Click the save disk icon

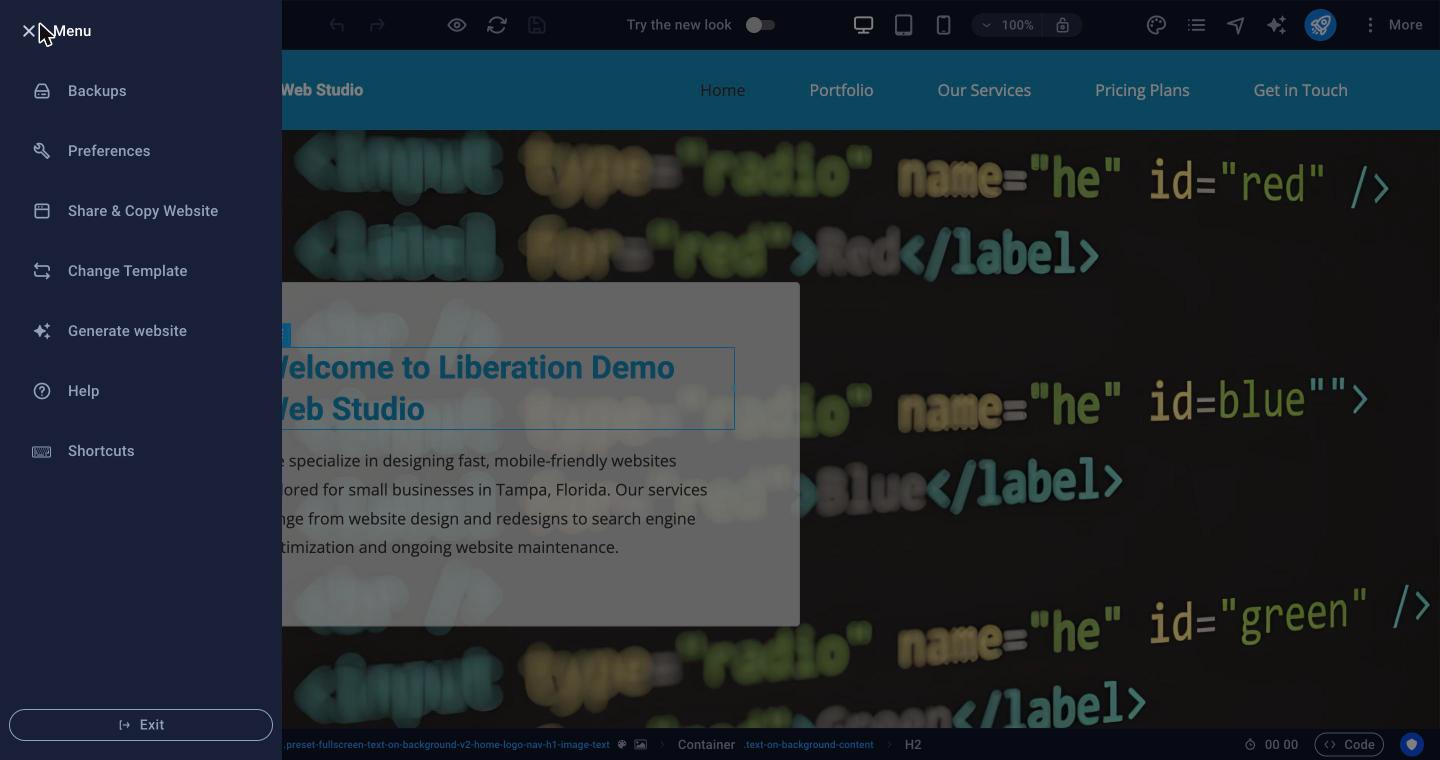point(537,25)
